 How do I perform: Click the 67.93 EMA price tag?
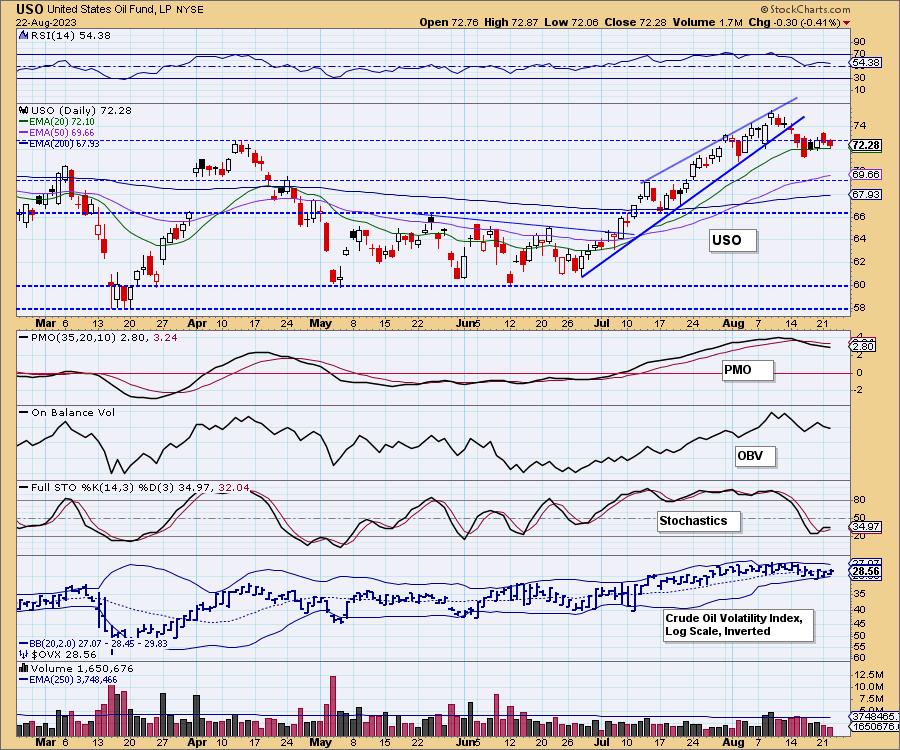(866, 195)
